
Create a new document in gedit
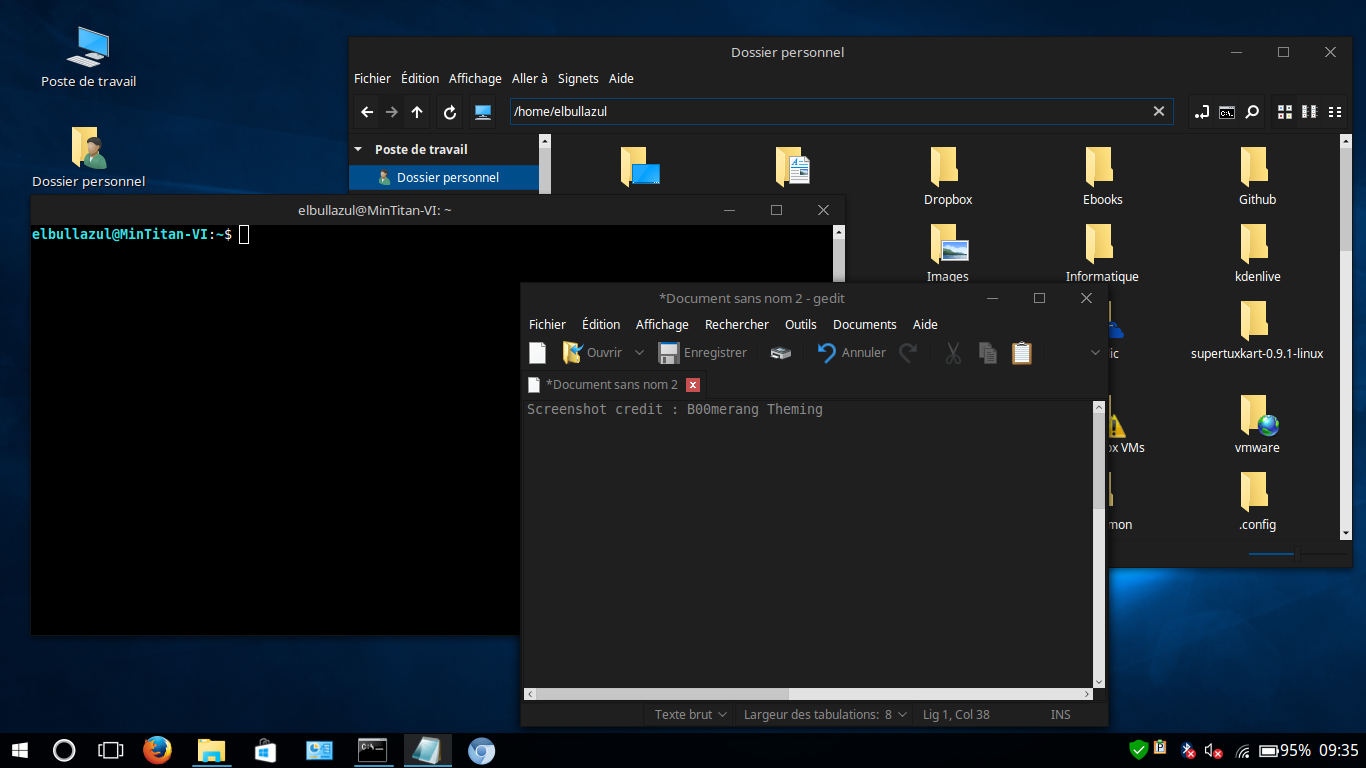tap(537, 352)
